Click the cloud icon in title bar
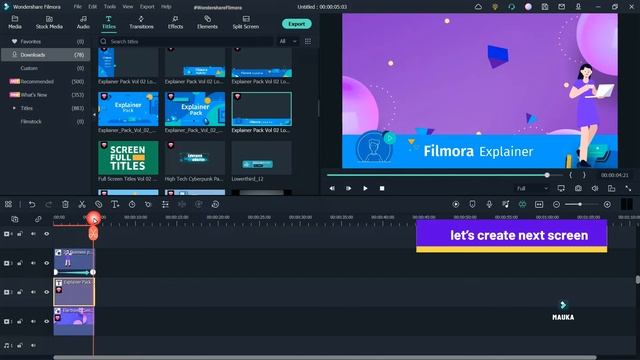The image size is (640, 360). point(478,7)
